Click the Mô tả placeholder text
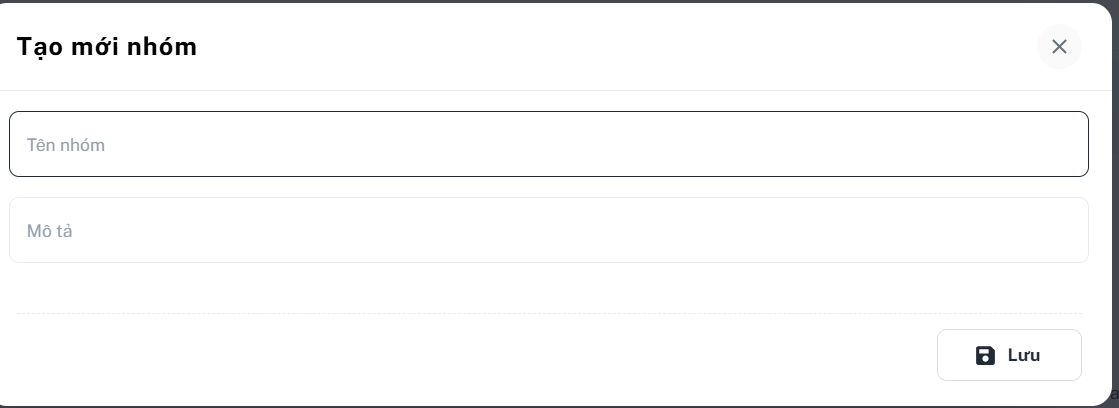The height and width of the screenshot is (408, 1119). [x=50, y=231]
